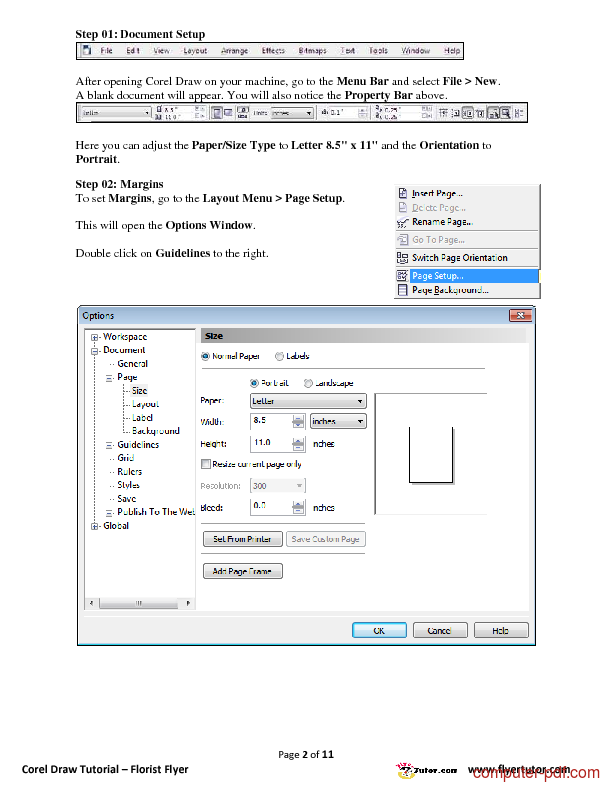Click Save Custom Page button

point(326,539)
